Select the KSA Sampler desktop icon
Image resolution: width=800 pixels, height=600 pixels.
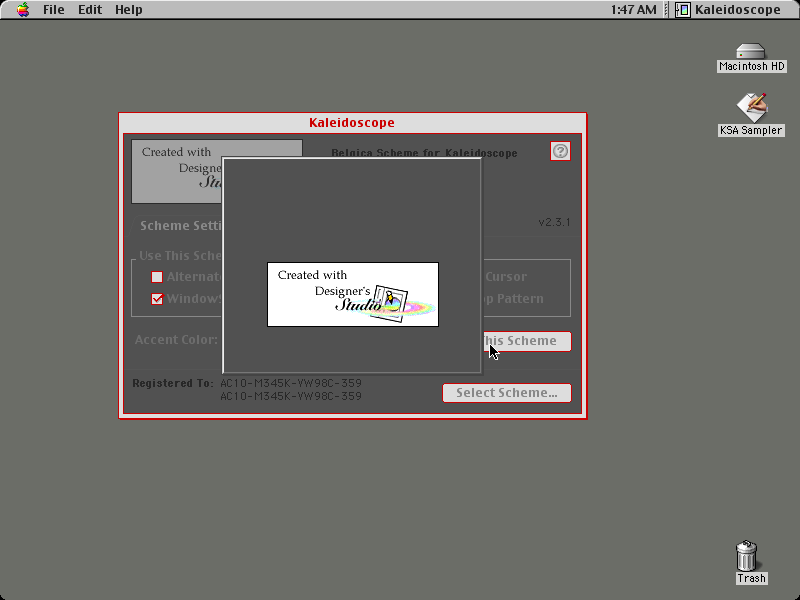pos(751,115)
